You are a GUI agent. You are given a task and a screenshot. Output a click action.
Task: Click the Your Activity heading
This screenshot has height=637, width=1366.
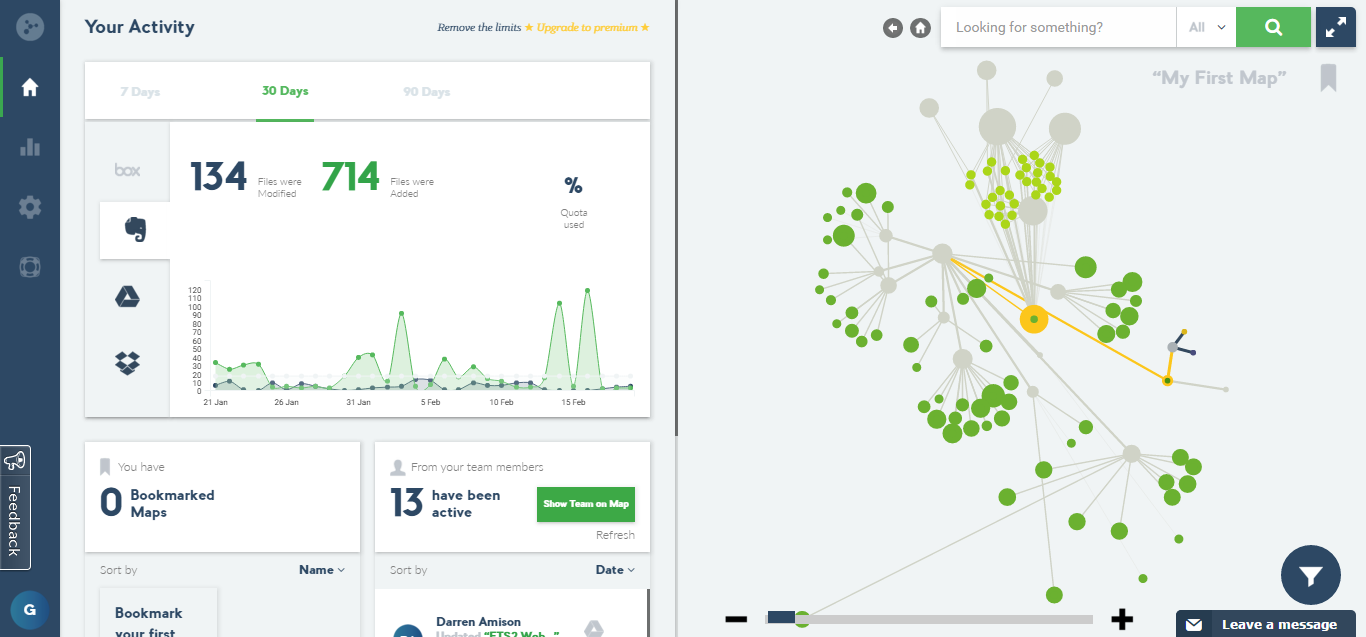[139, 27]
